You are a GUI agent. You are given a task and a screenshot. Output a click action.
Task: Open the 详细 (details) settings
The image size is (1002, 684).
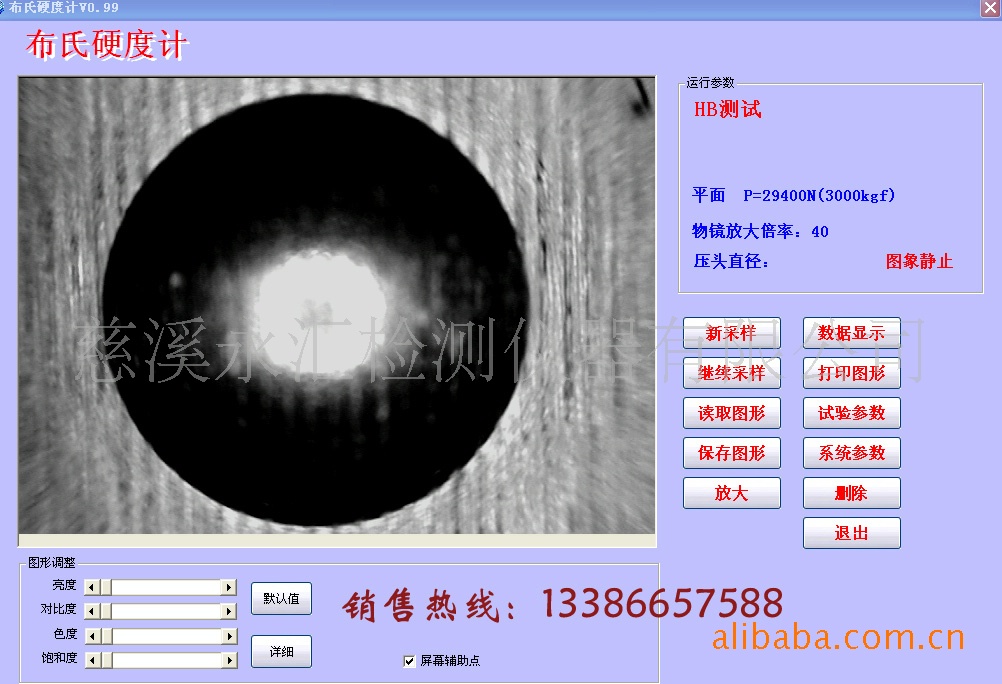tap(281, 651)
